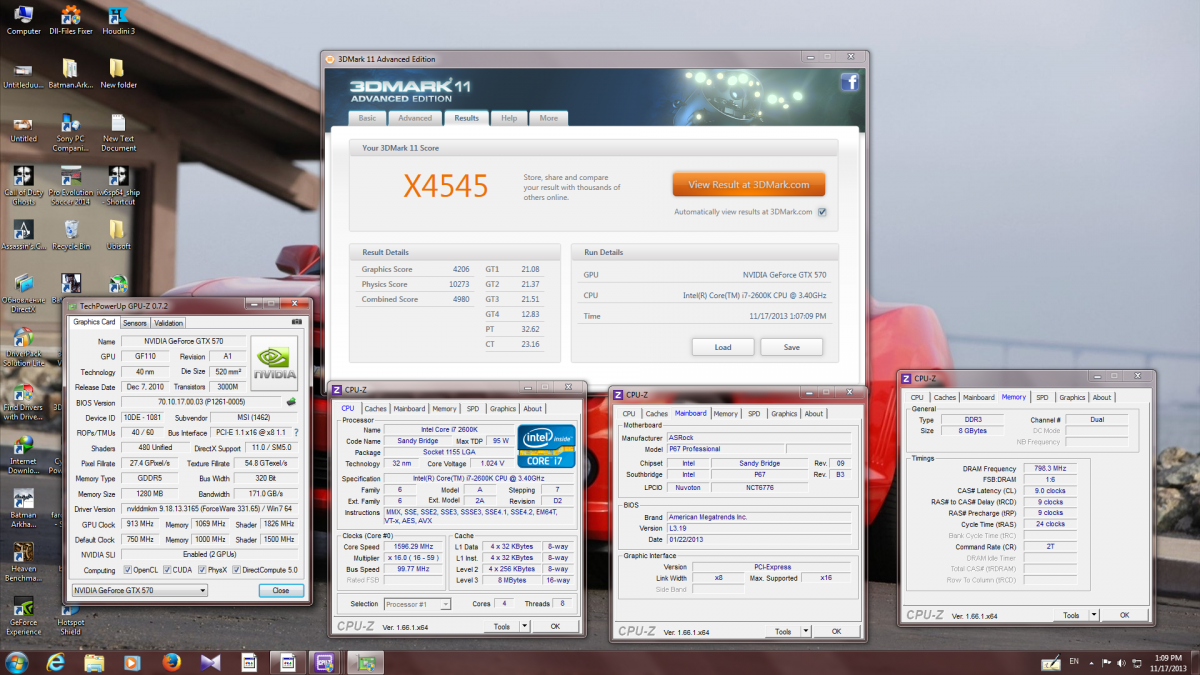Open the Help tab in 3DMark 11
Viewport: 1200px width, 675px height.
pos(509,118)
